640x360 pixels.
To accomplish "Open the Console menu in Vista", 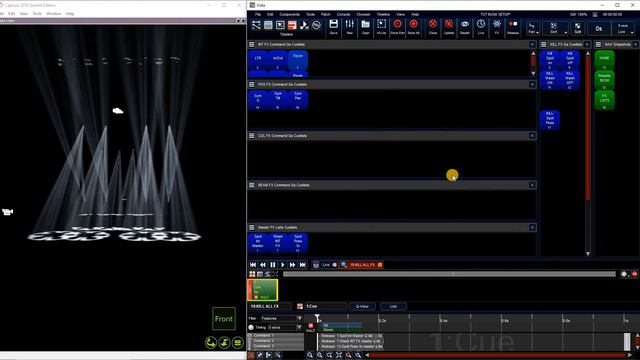I will (x=343, y=14).
